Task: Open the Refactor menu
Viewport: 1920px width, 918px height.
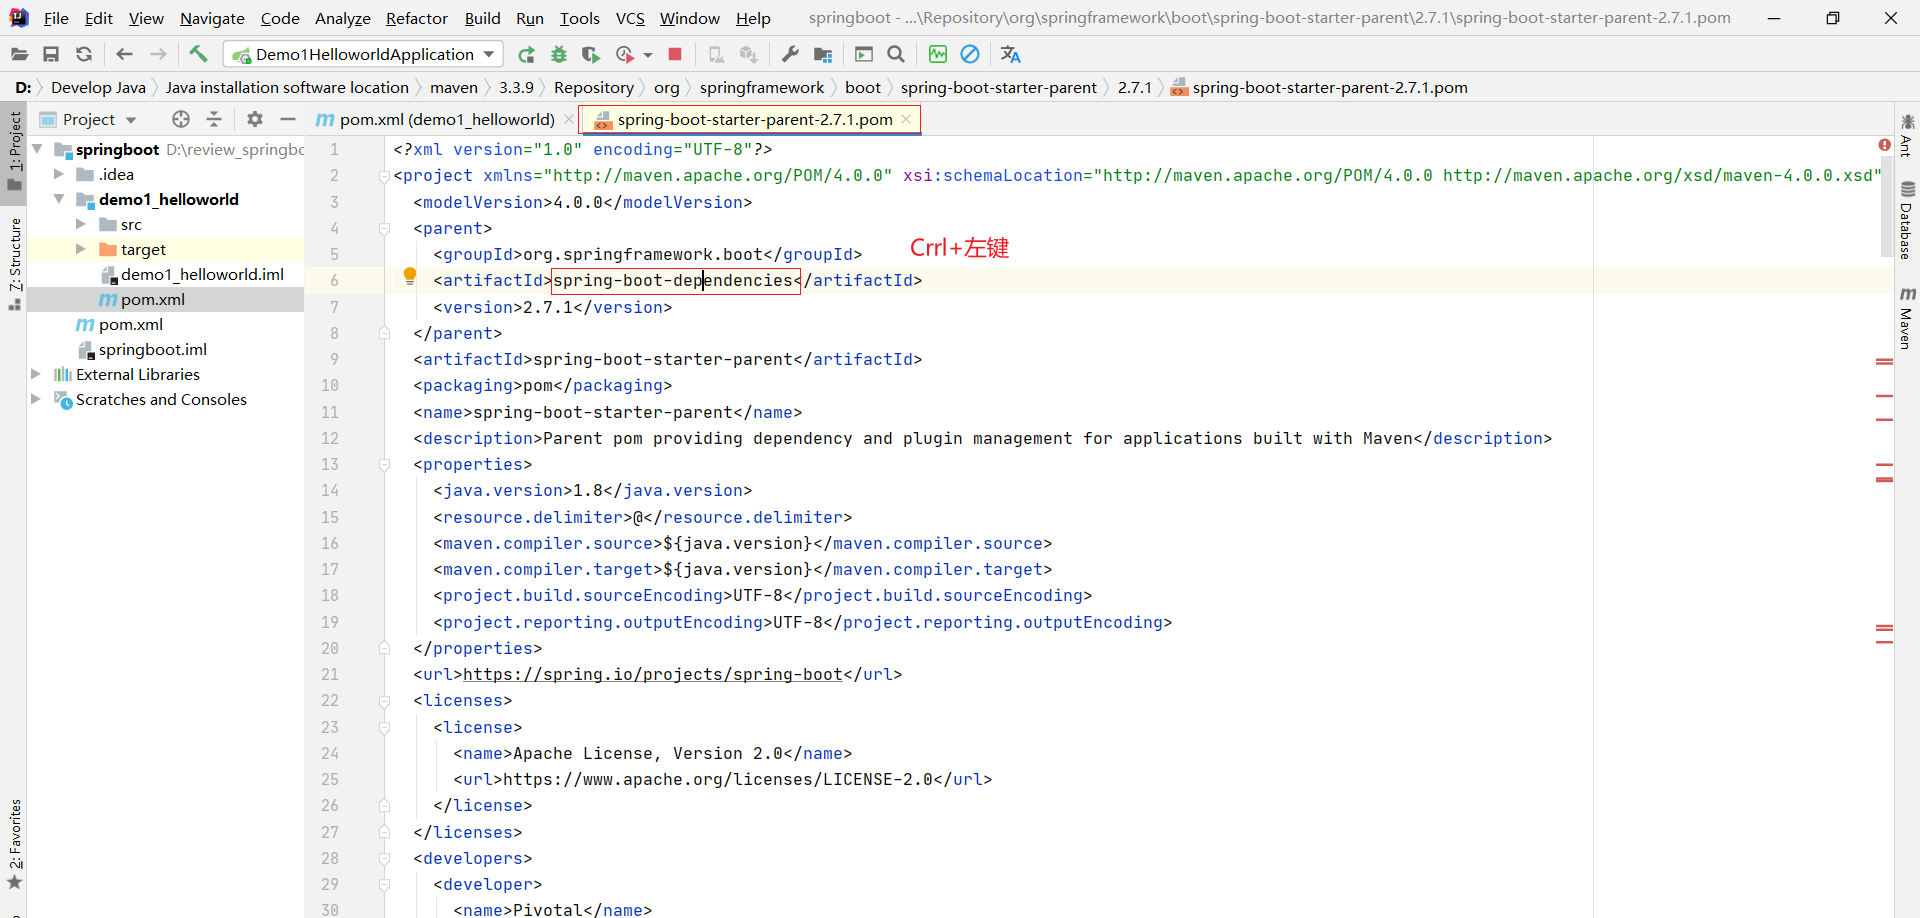Action: (416, 18)
